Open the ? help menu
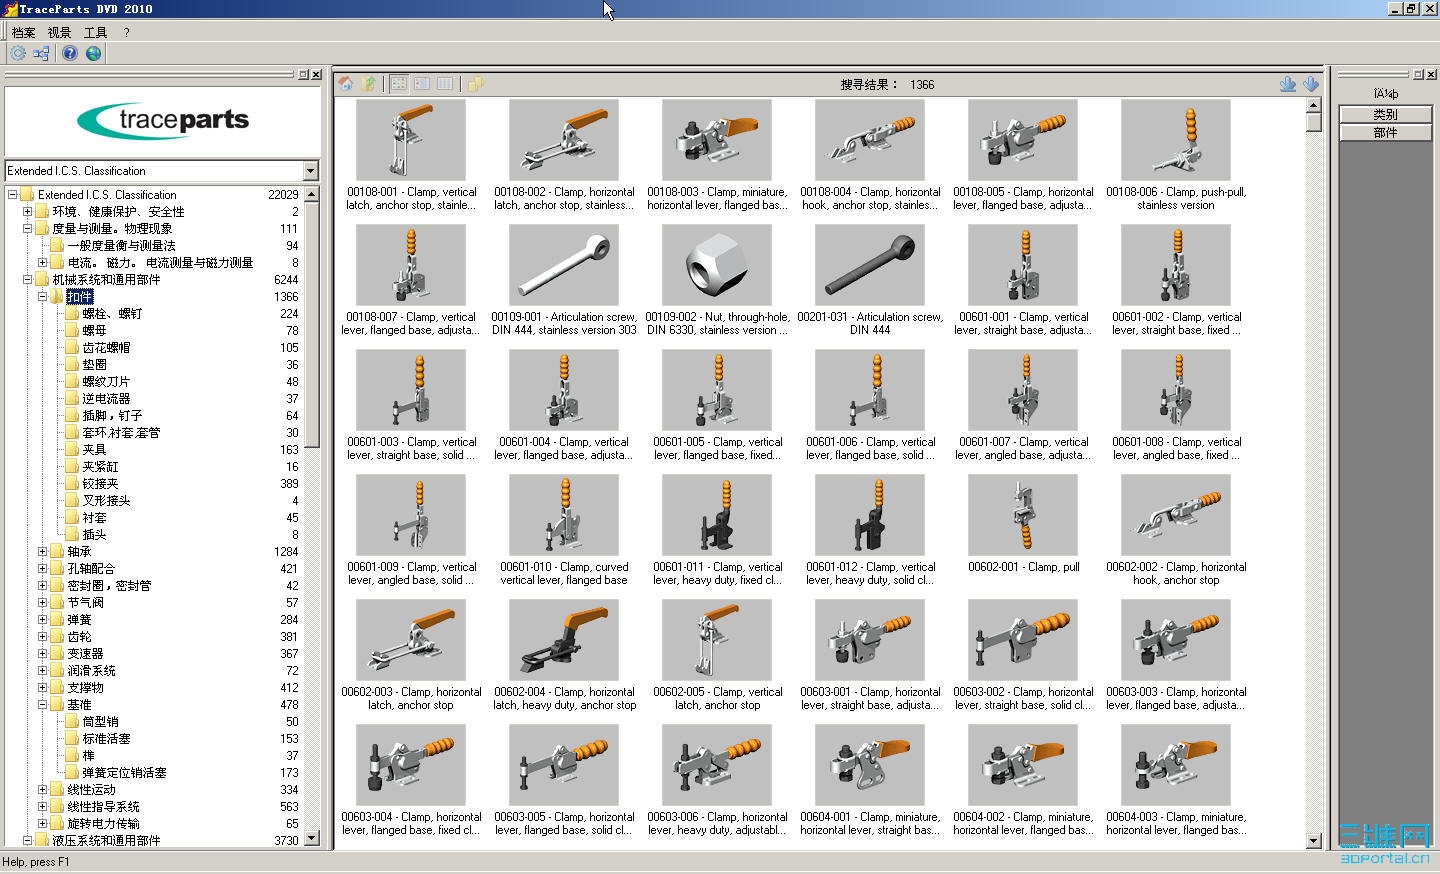 click(126, 33)
